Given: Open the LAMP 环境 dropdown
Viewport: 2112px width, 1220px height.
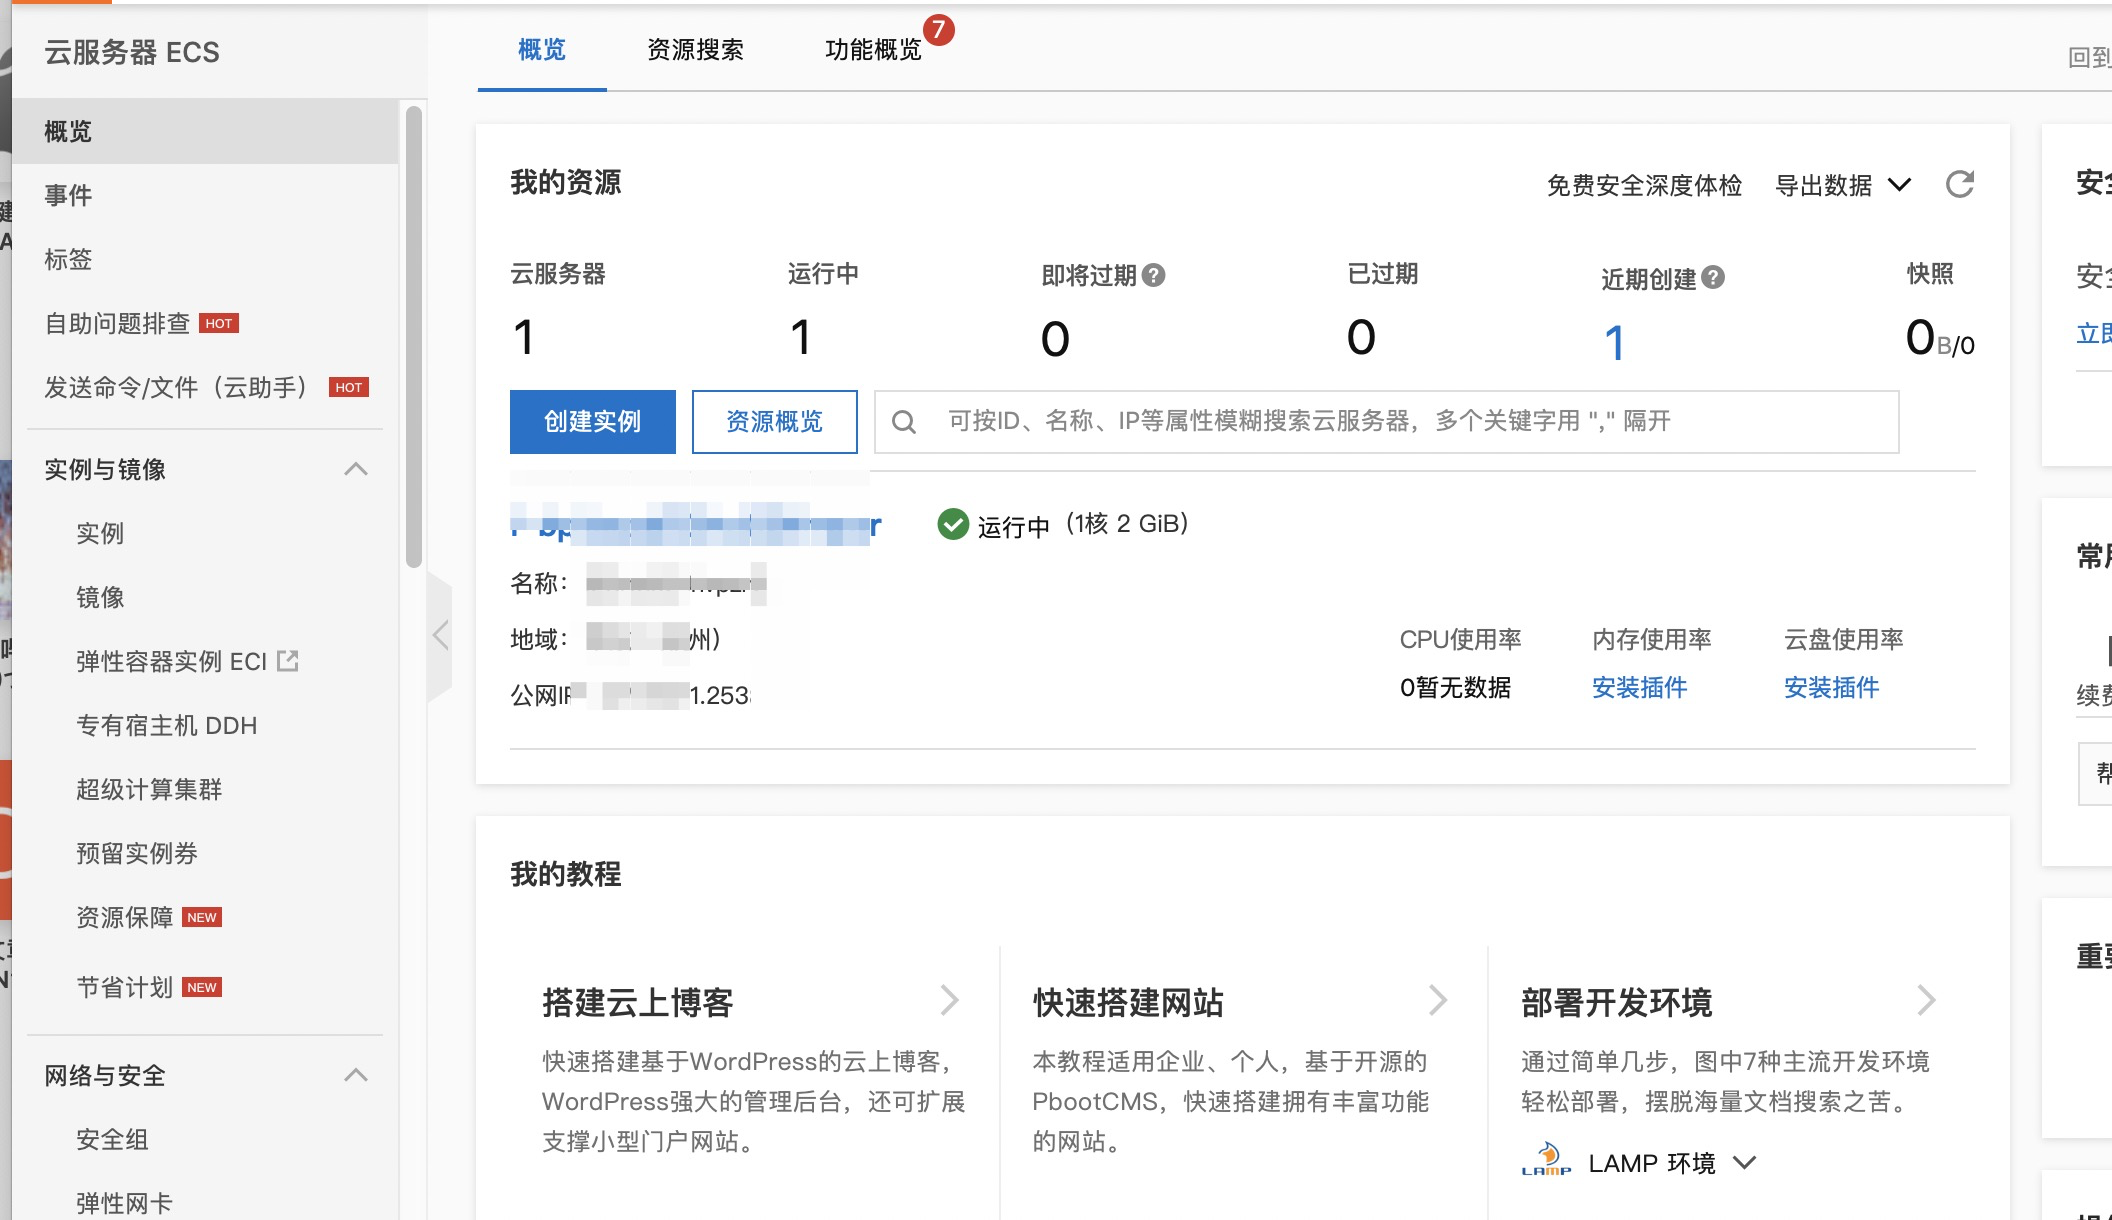Looking at the screenshot, I should (x=1672, y=1163).
